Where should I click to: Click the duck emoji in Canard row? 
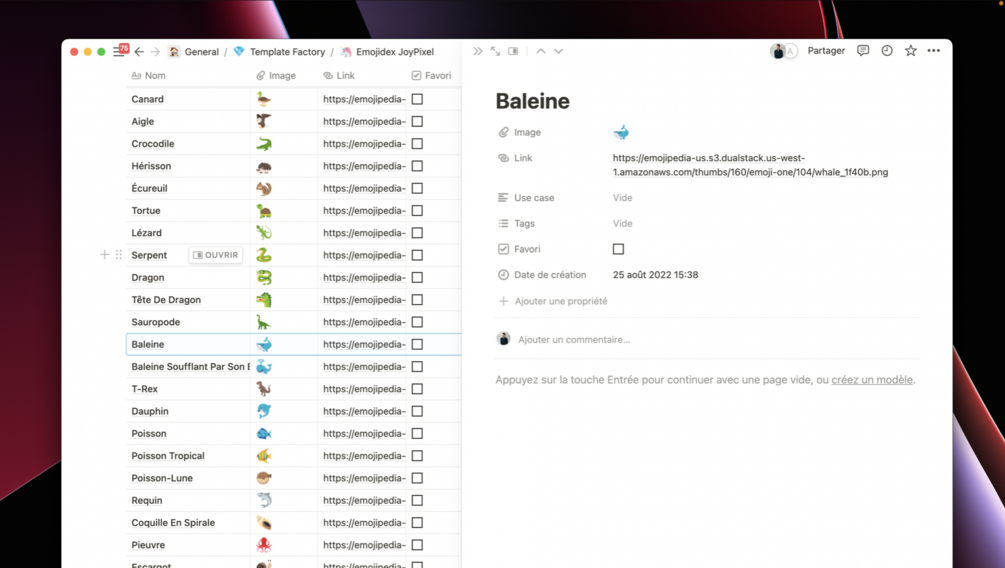click(x=264, y=99)
